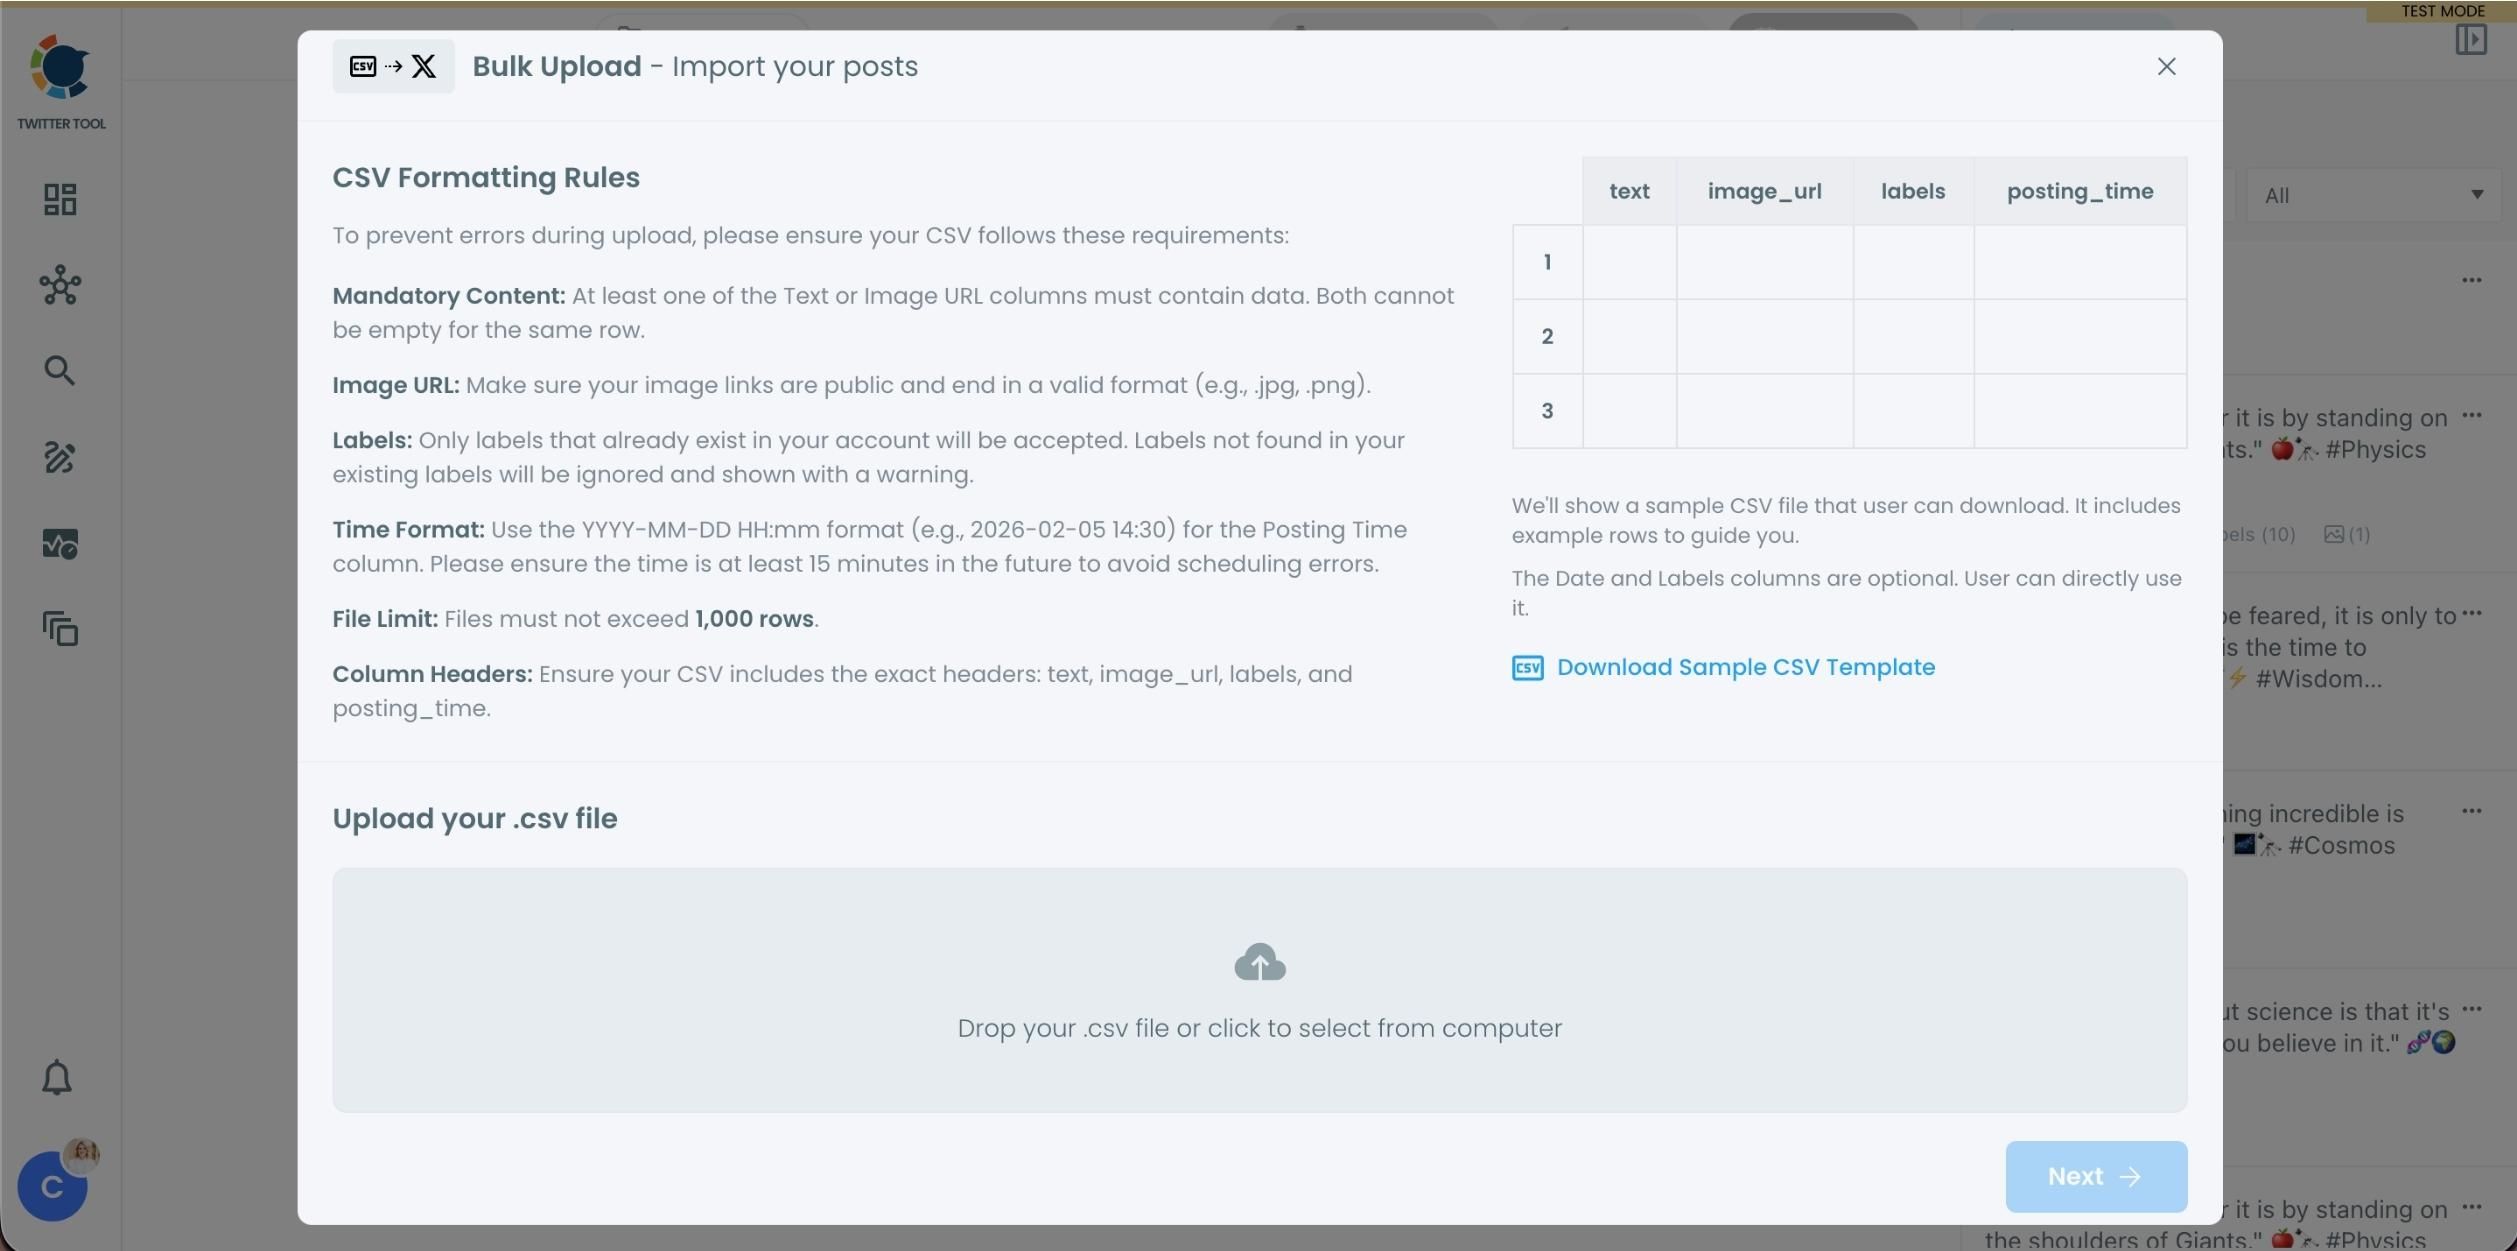Image resolution: width=2517 pixels, height=1251 pixels.
Task: Select the duplicated posts stack icon
Action: pyautogui.click(x=59, y=629)
